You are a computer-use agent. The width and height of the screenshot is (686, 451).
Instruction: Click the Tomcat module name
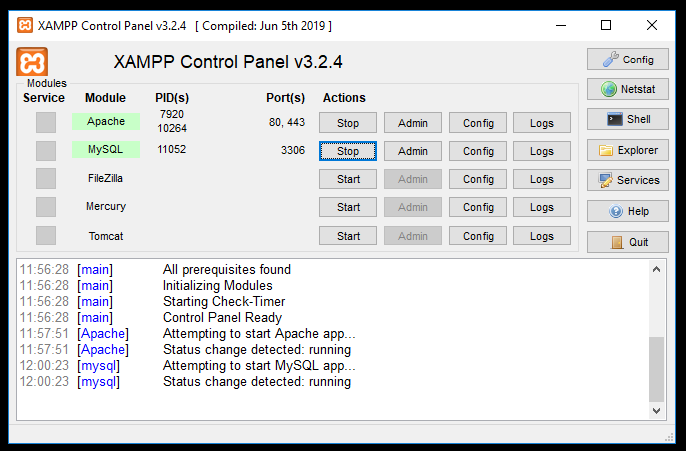pyautogui.click(x=106, y=236)
